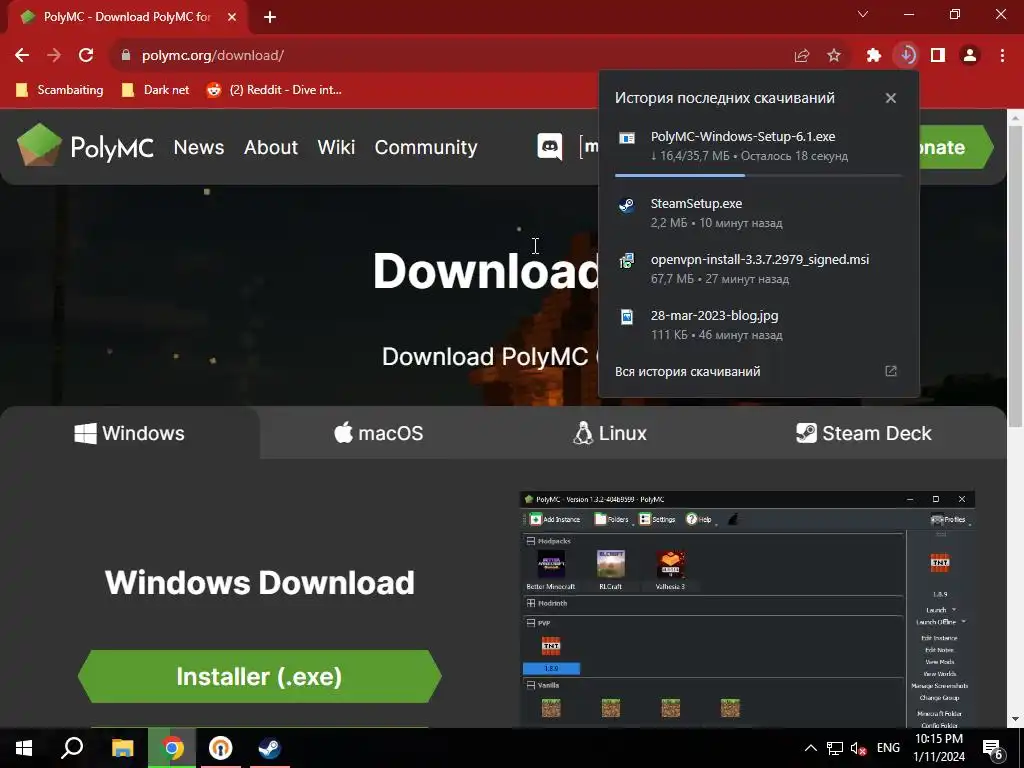Open Windows taskbar search

click(x=72, y=748)
